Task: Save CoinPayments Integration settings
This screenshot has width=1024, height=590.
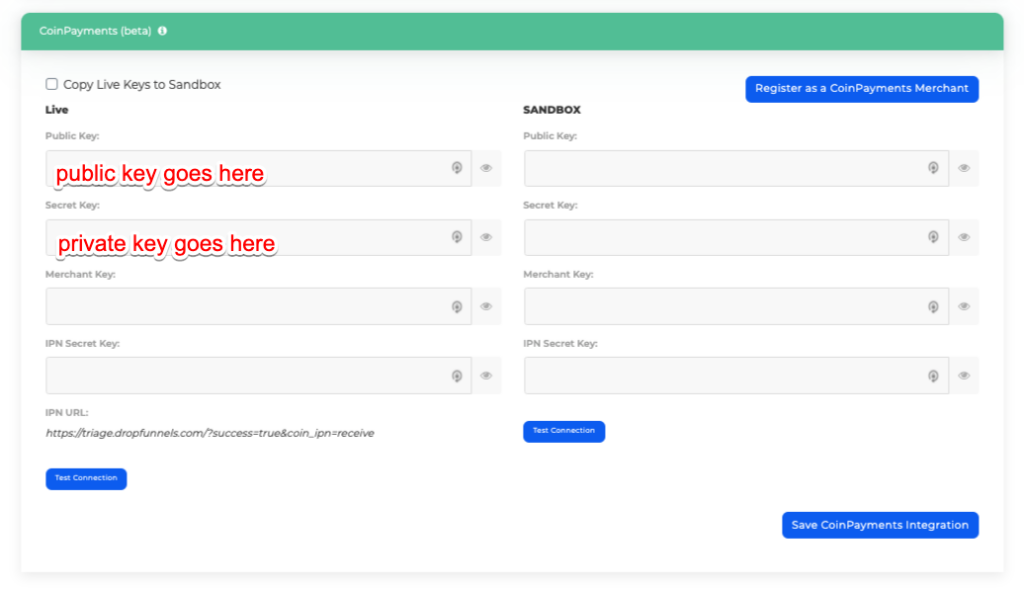Action: click(879, 525)
